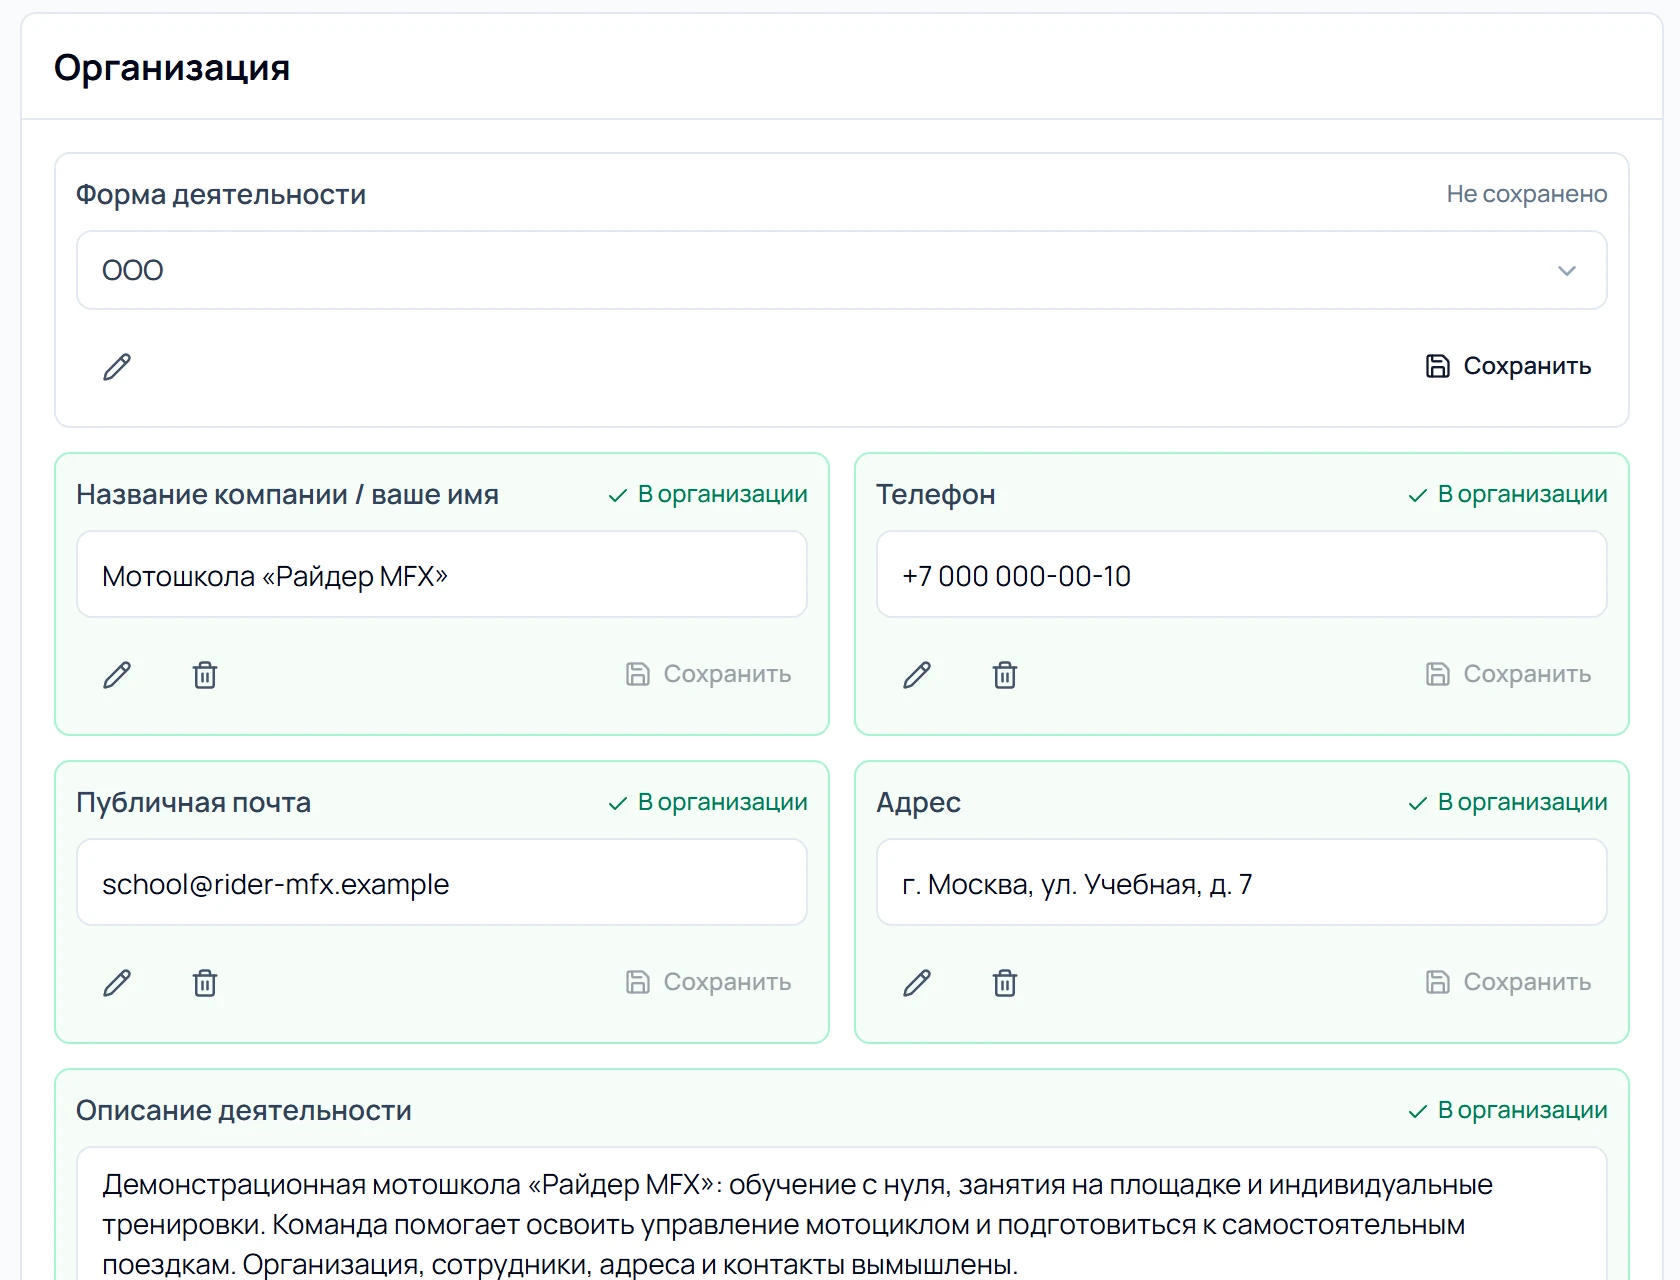
Task: Click the pencil icon in the Адрес card
Action: click(917, 983)
